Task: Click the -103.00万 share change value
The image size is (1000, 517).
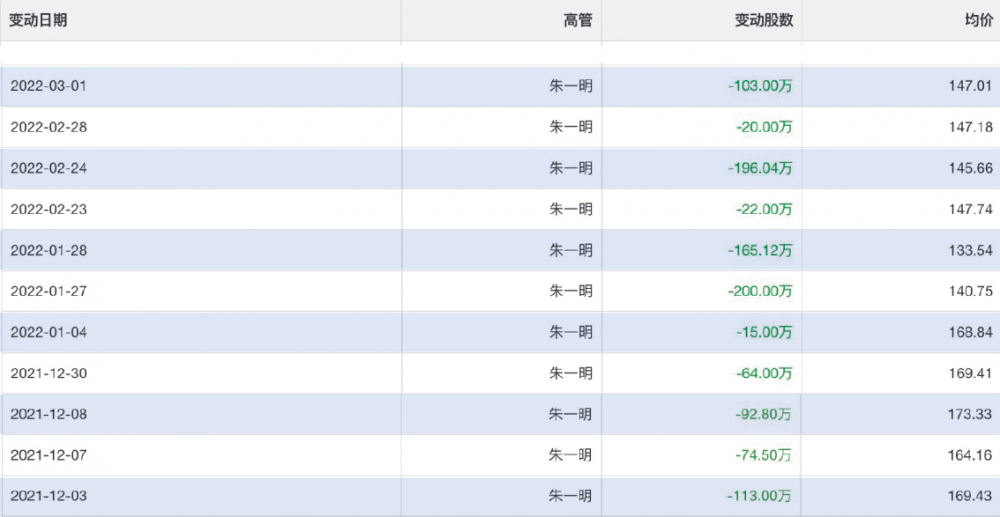Action: 760,86
